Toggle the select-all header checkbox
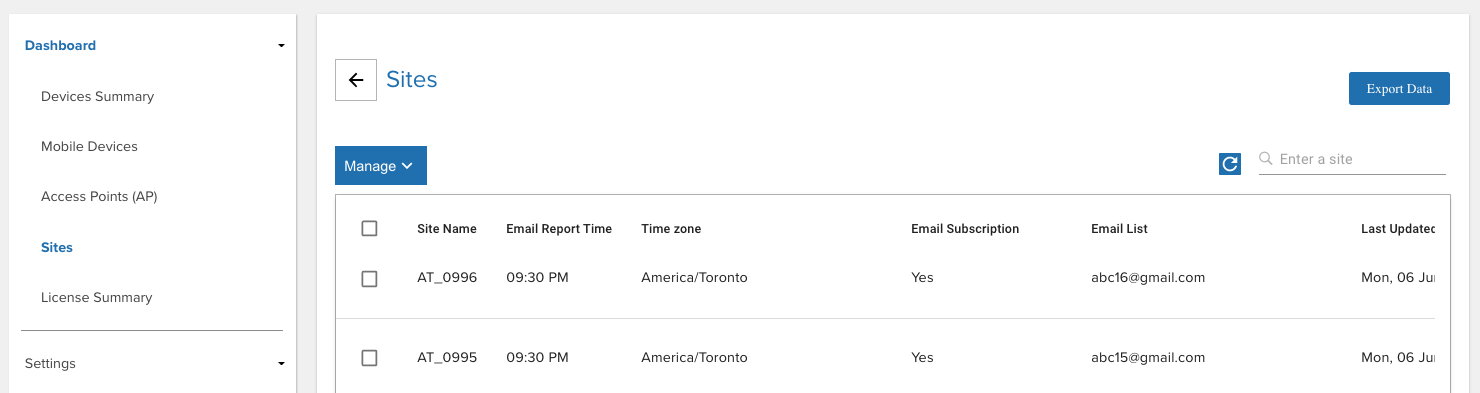This screenshot has width=1480, height=393. (x=369, y=229)
